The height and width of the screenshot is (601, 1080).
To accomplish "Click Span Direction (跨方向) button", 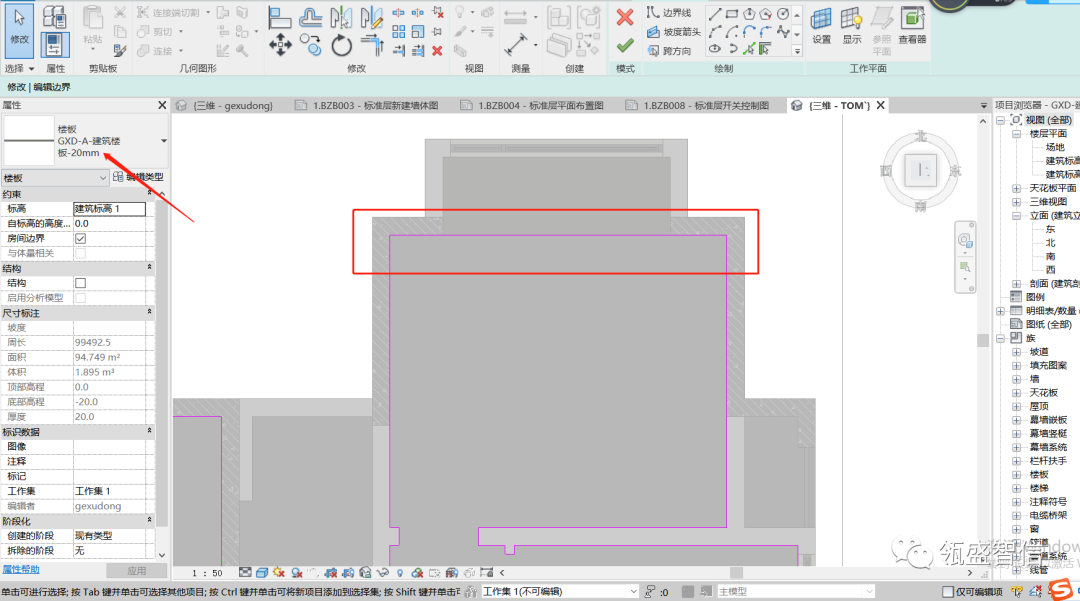I will point(669,50).
